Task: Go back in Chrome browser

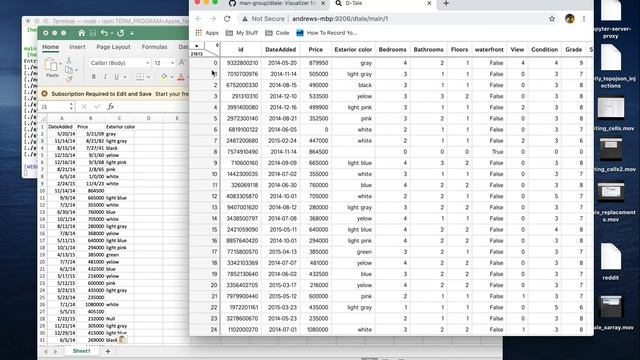Action: [x=198, y=19]
